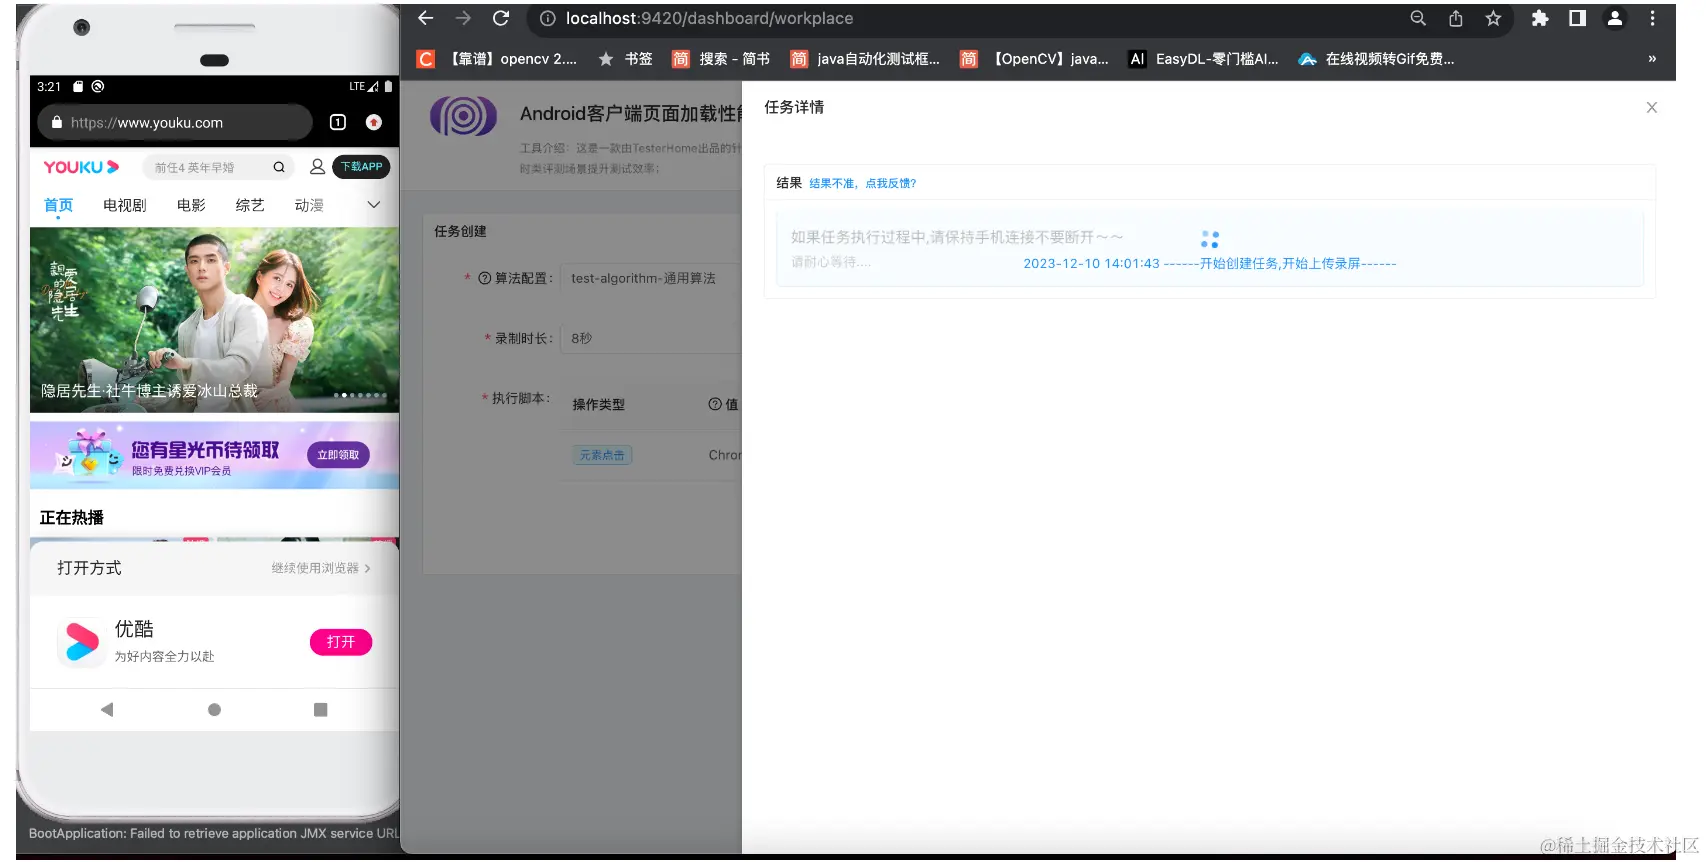1706x862 pixels.
Task: Click the help icon beside 值 column
Action: [x=715, y=404]
